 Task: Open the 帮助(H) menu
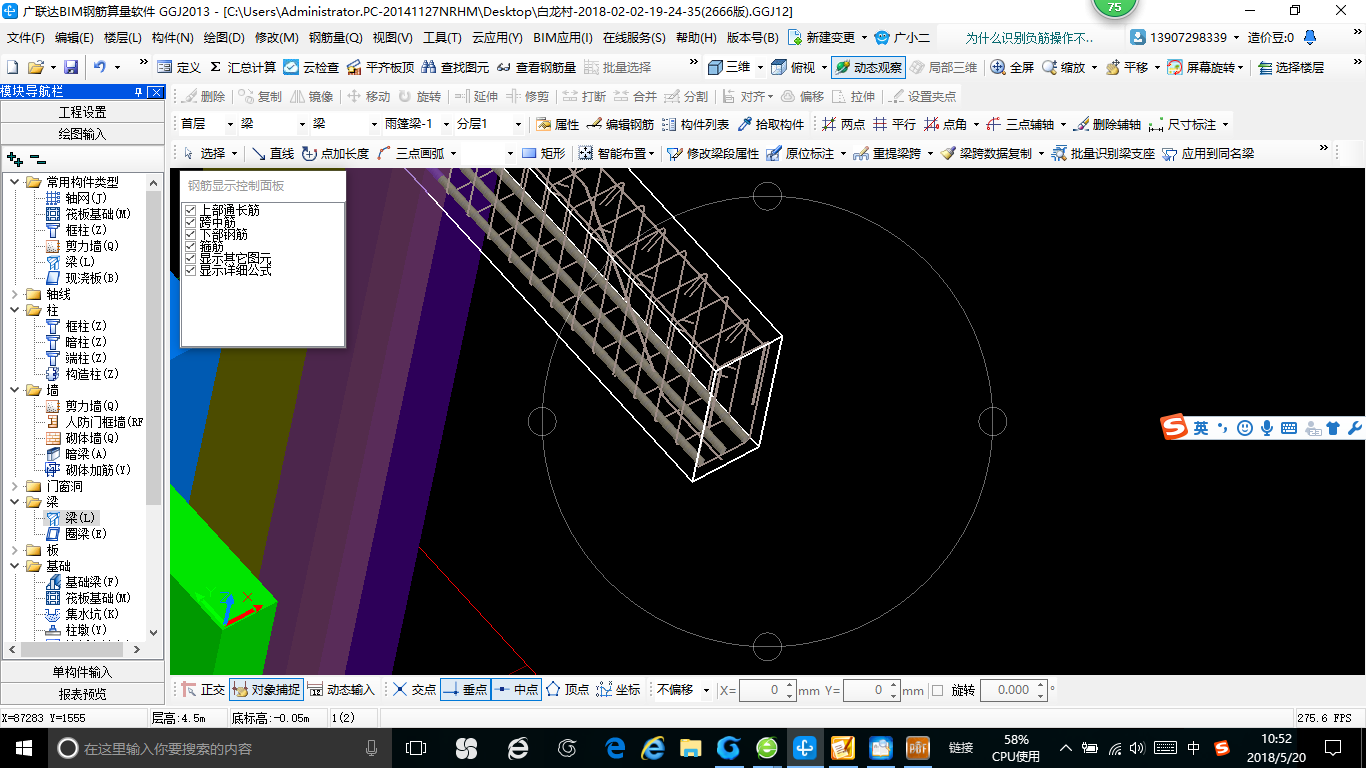696,38
